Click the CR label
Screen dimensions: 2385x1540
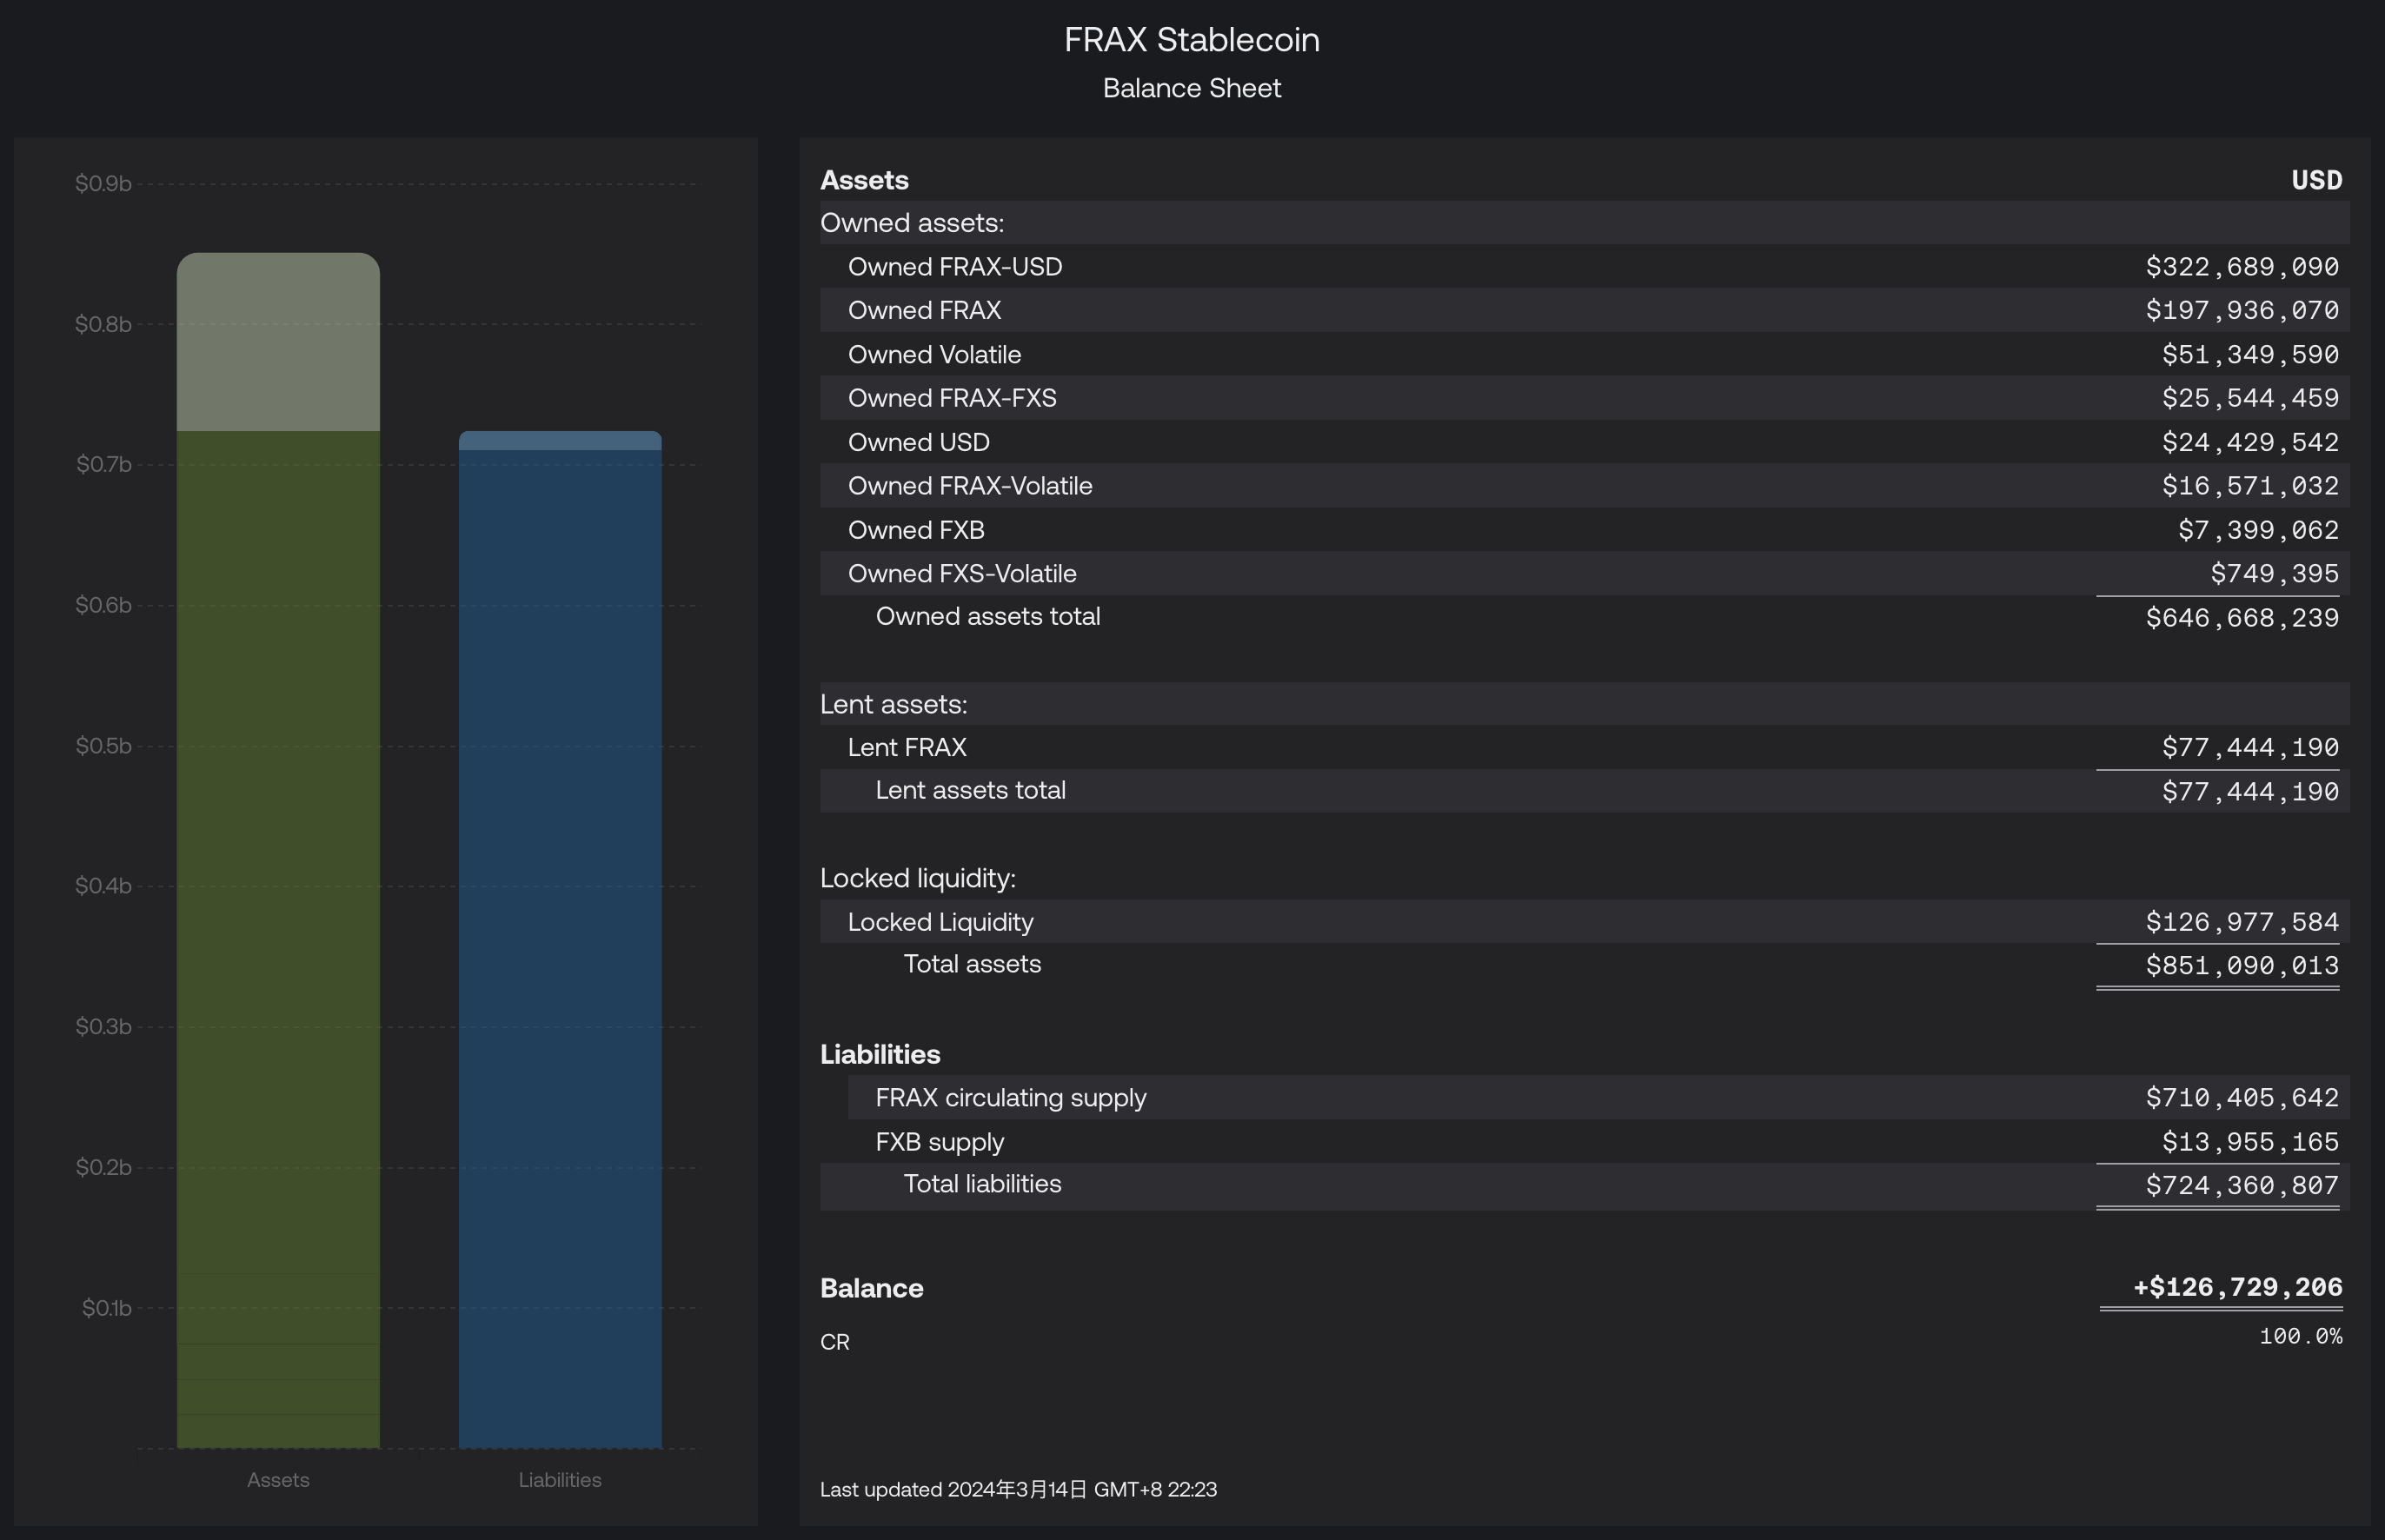835,1343
